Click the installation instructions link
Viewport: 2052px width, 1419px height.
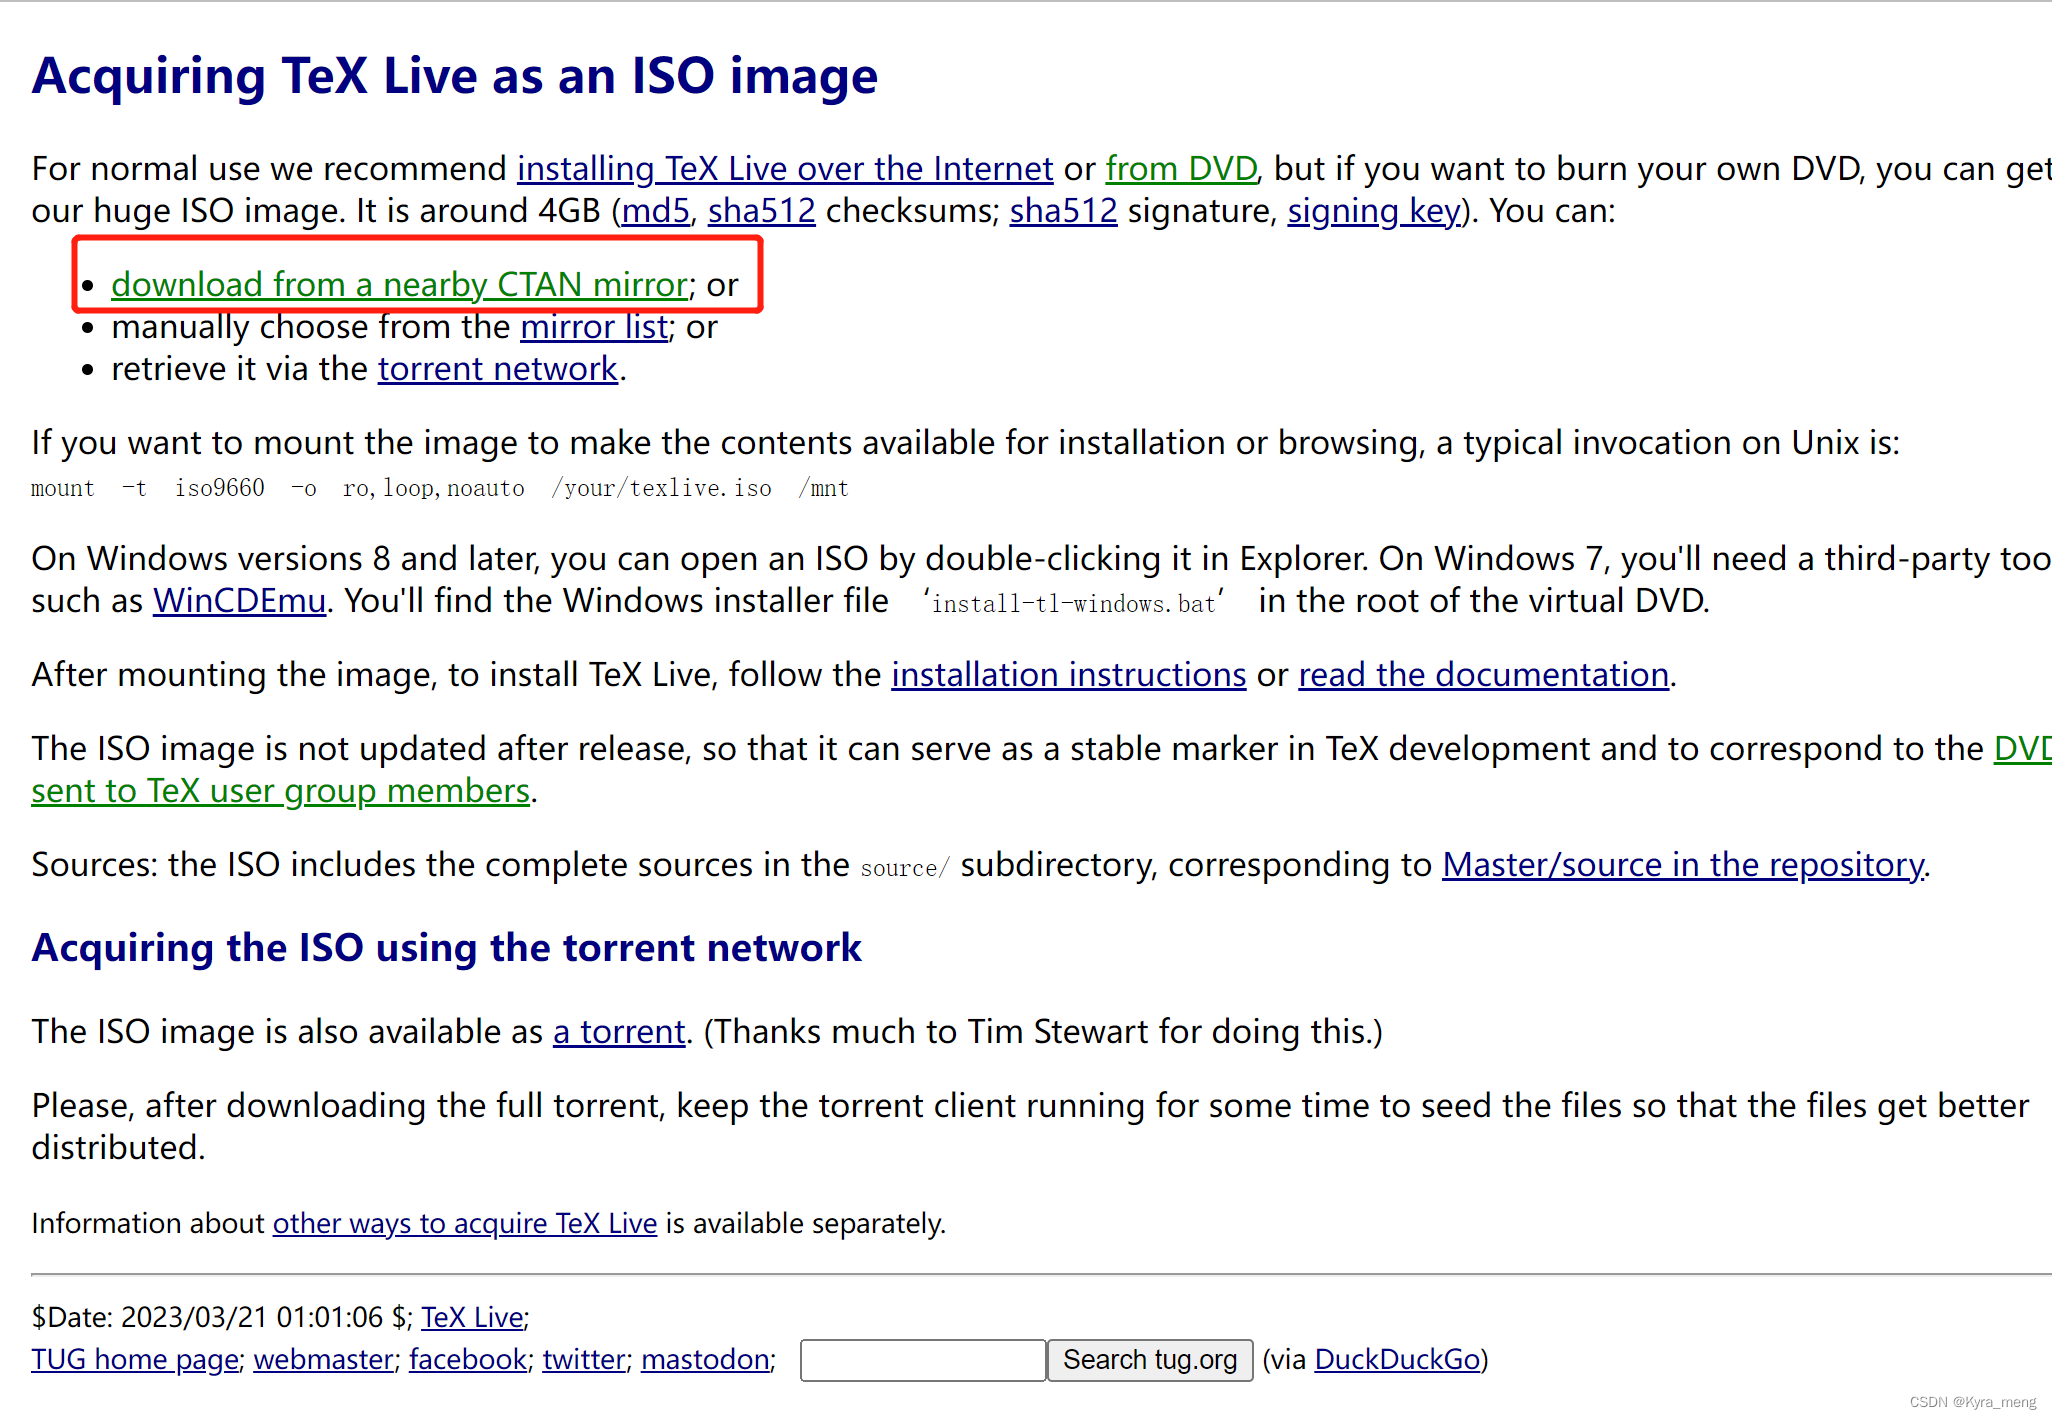[1068, 675]
